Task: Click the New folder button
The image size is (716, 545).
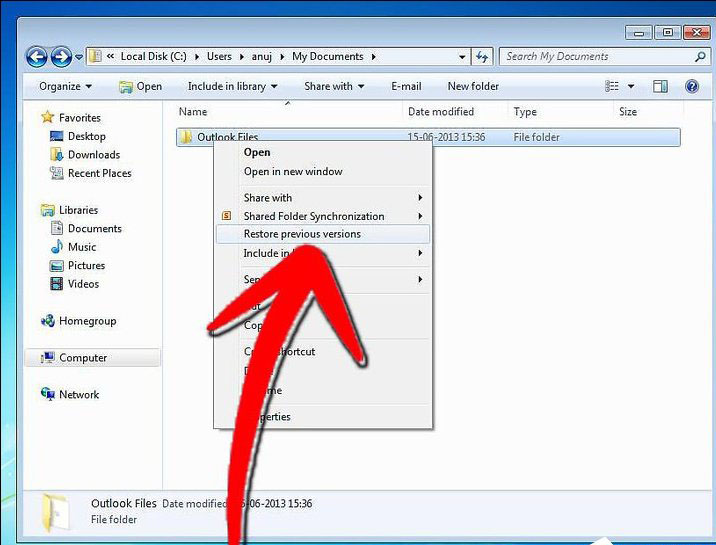Action: (473, 86)
